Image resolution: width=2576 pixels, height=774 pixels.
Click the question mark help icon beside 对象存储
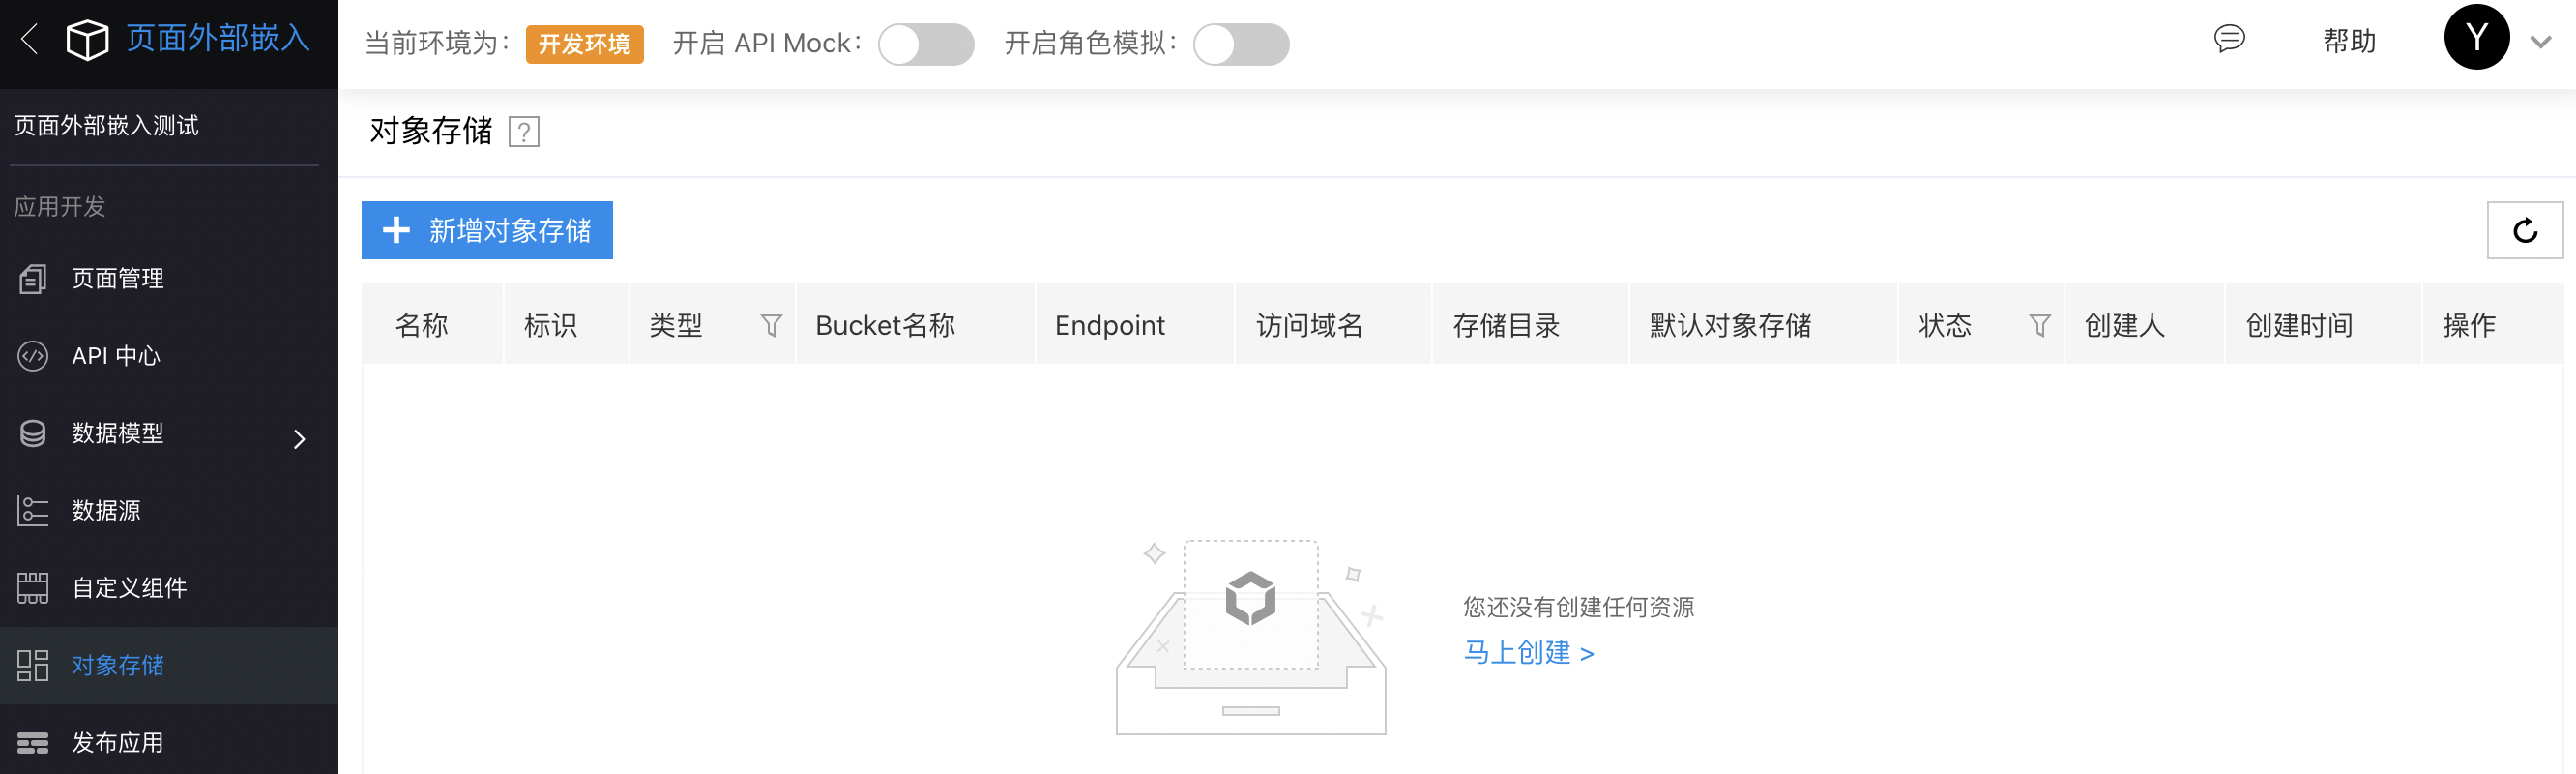tap(524, 132)
